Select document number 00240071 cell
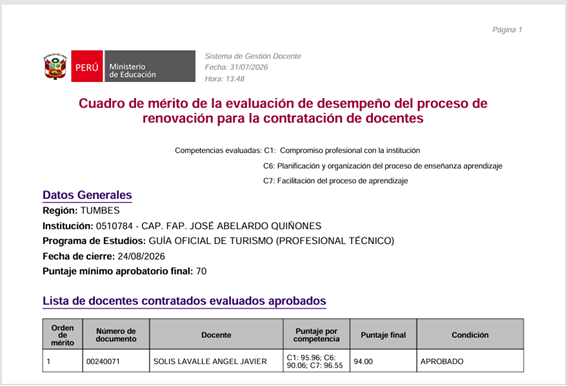 [116, 361]
